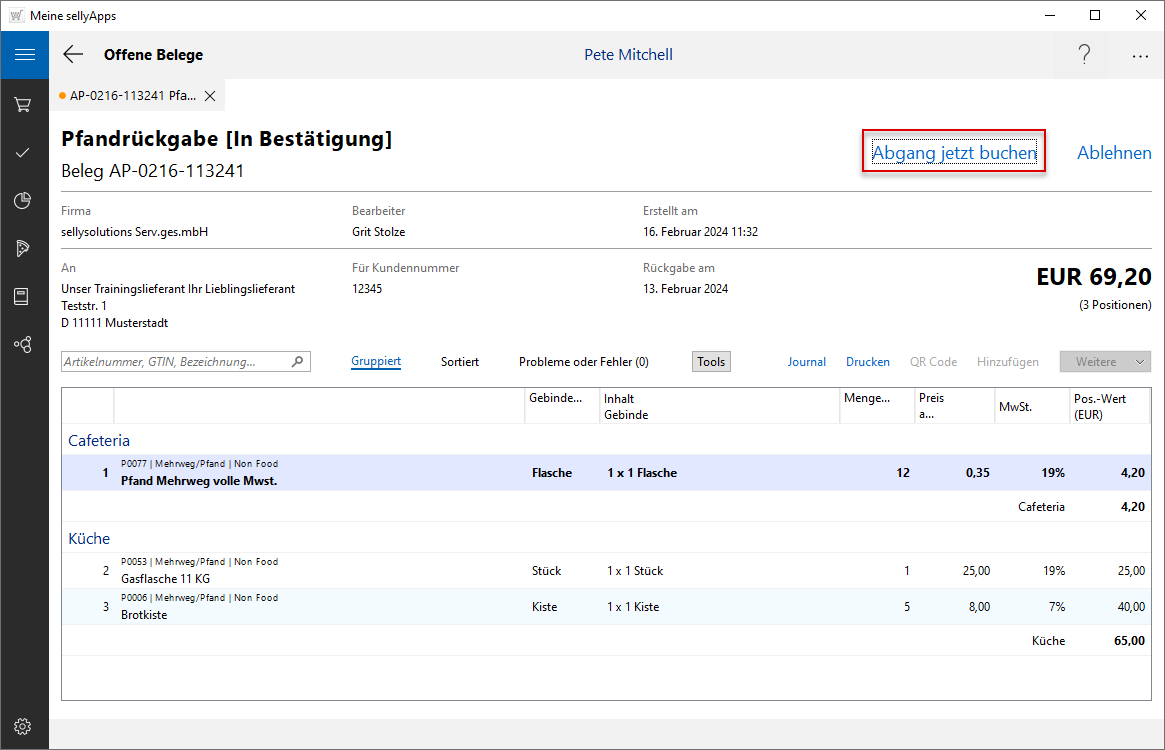Switch to Sortiert view
1165x750 pixels.
pos(459,362)
